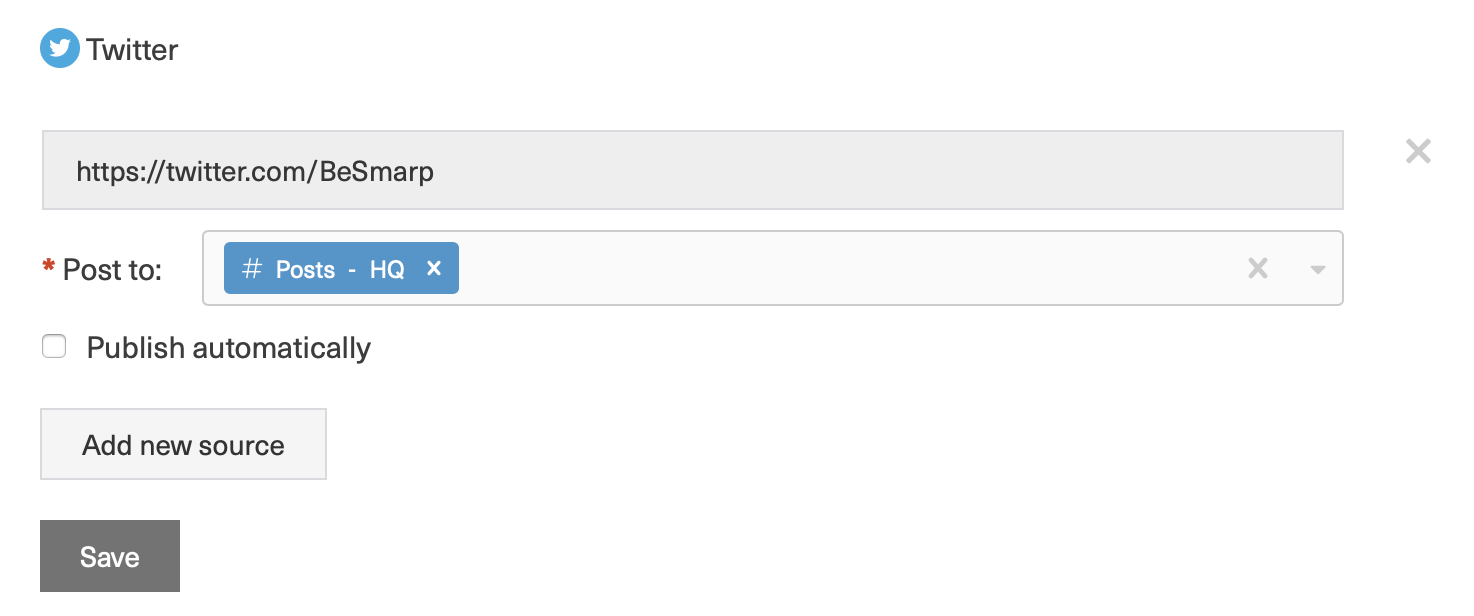Click the Post to field label
Viewport: 1474px width, 616px height.
click(x=112, y=270)
